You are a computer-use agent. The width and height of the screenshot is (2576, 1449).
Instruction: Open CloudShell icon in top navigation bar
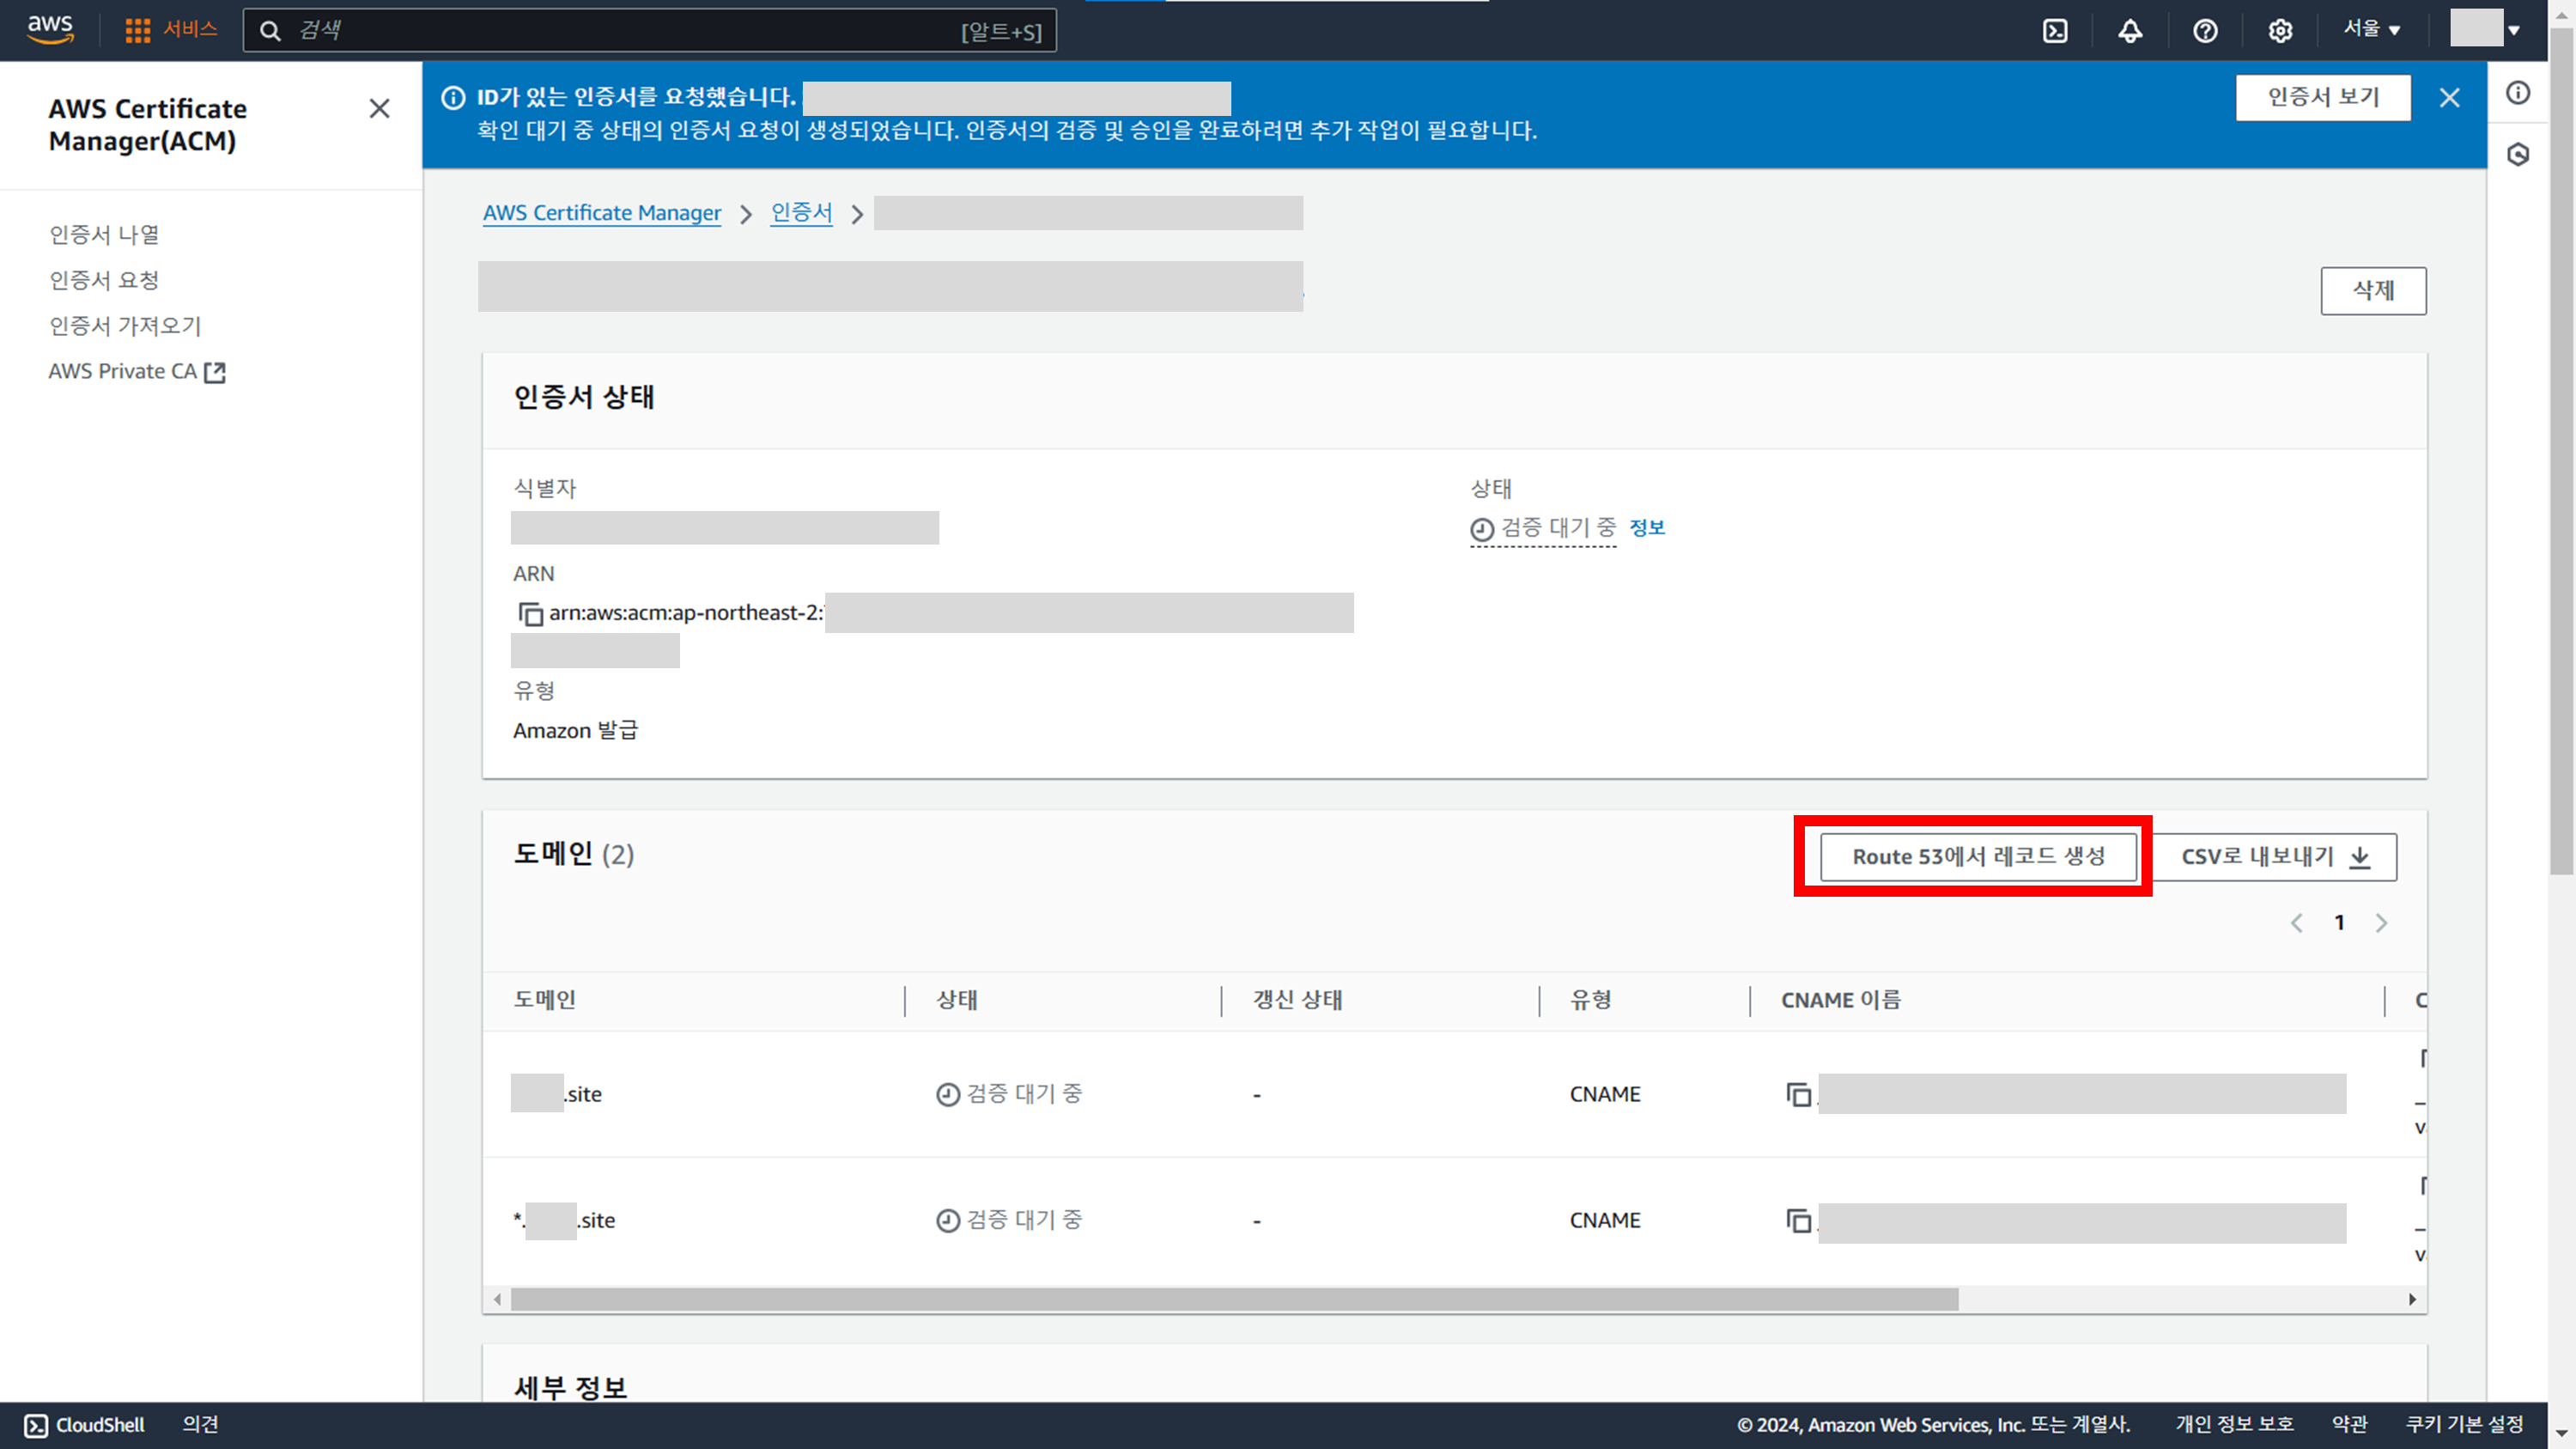click(2055, 31)
